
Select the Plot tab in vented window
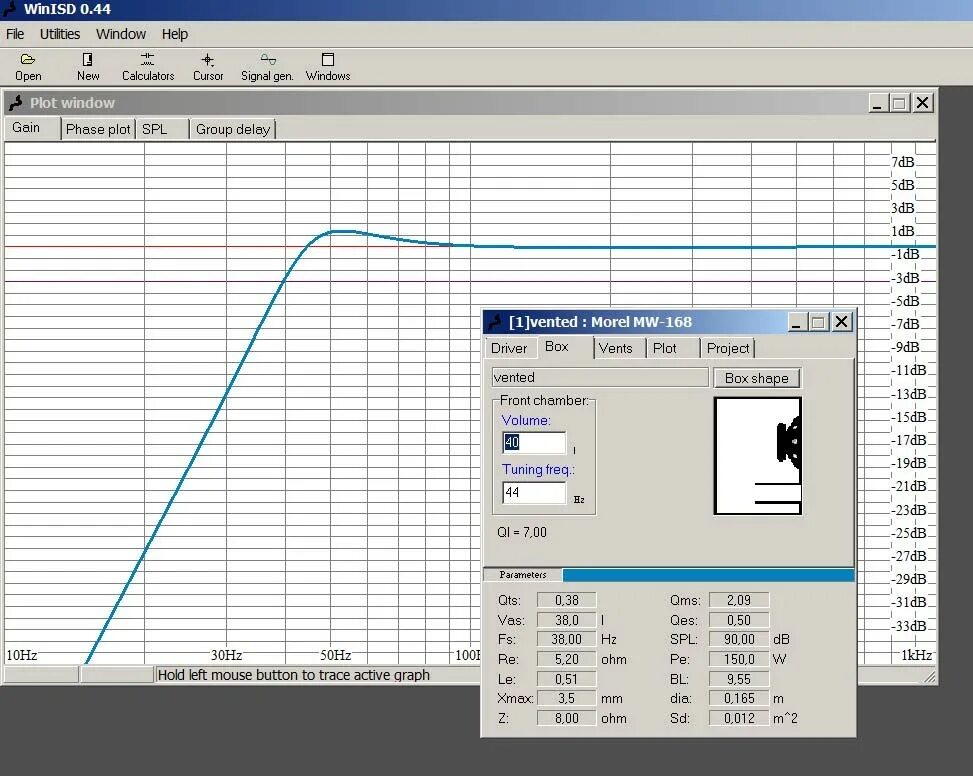673,348
